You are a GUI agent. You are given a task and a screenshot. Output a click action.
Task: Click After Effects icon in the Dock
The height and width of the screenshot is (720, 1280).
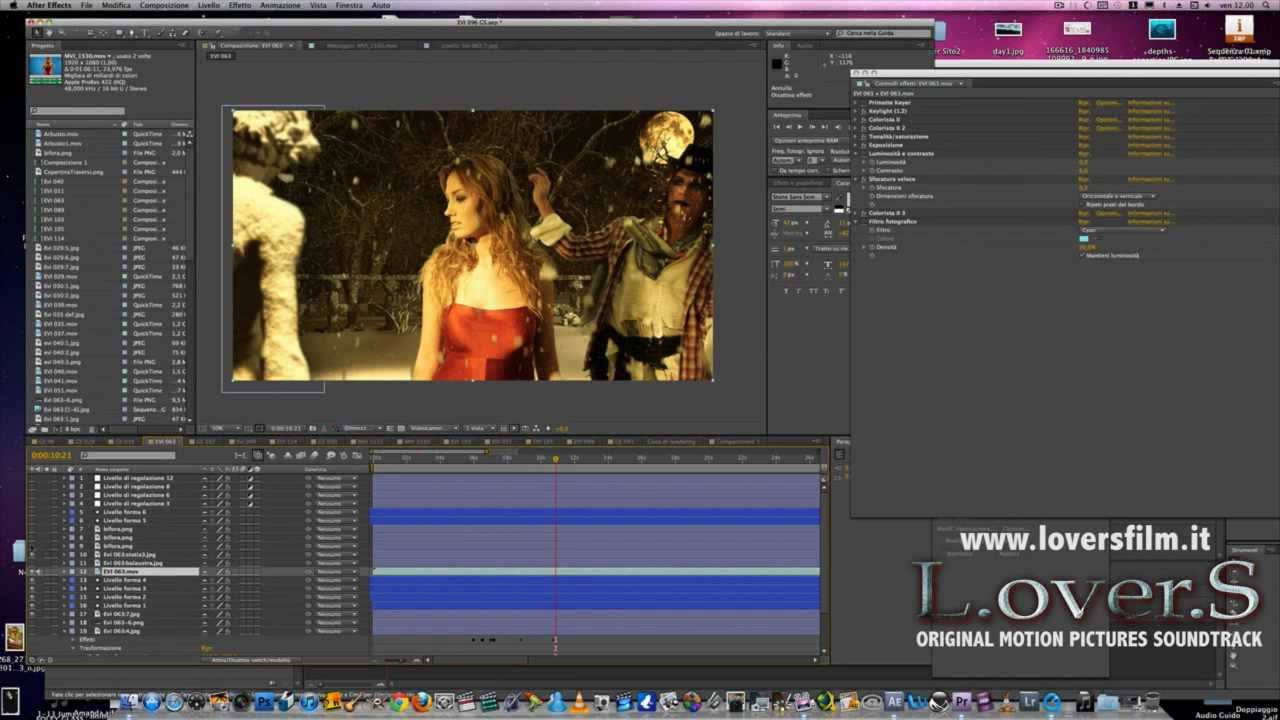pyautogui.click(x=895, y=702)
